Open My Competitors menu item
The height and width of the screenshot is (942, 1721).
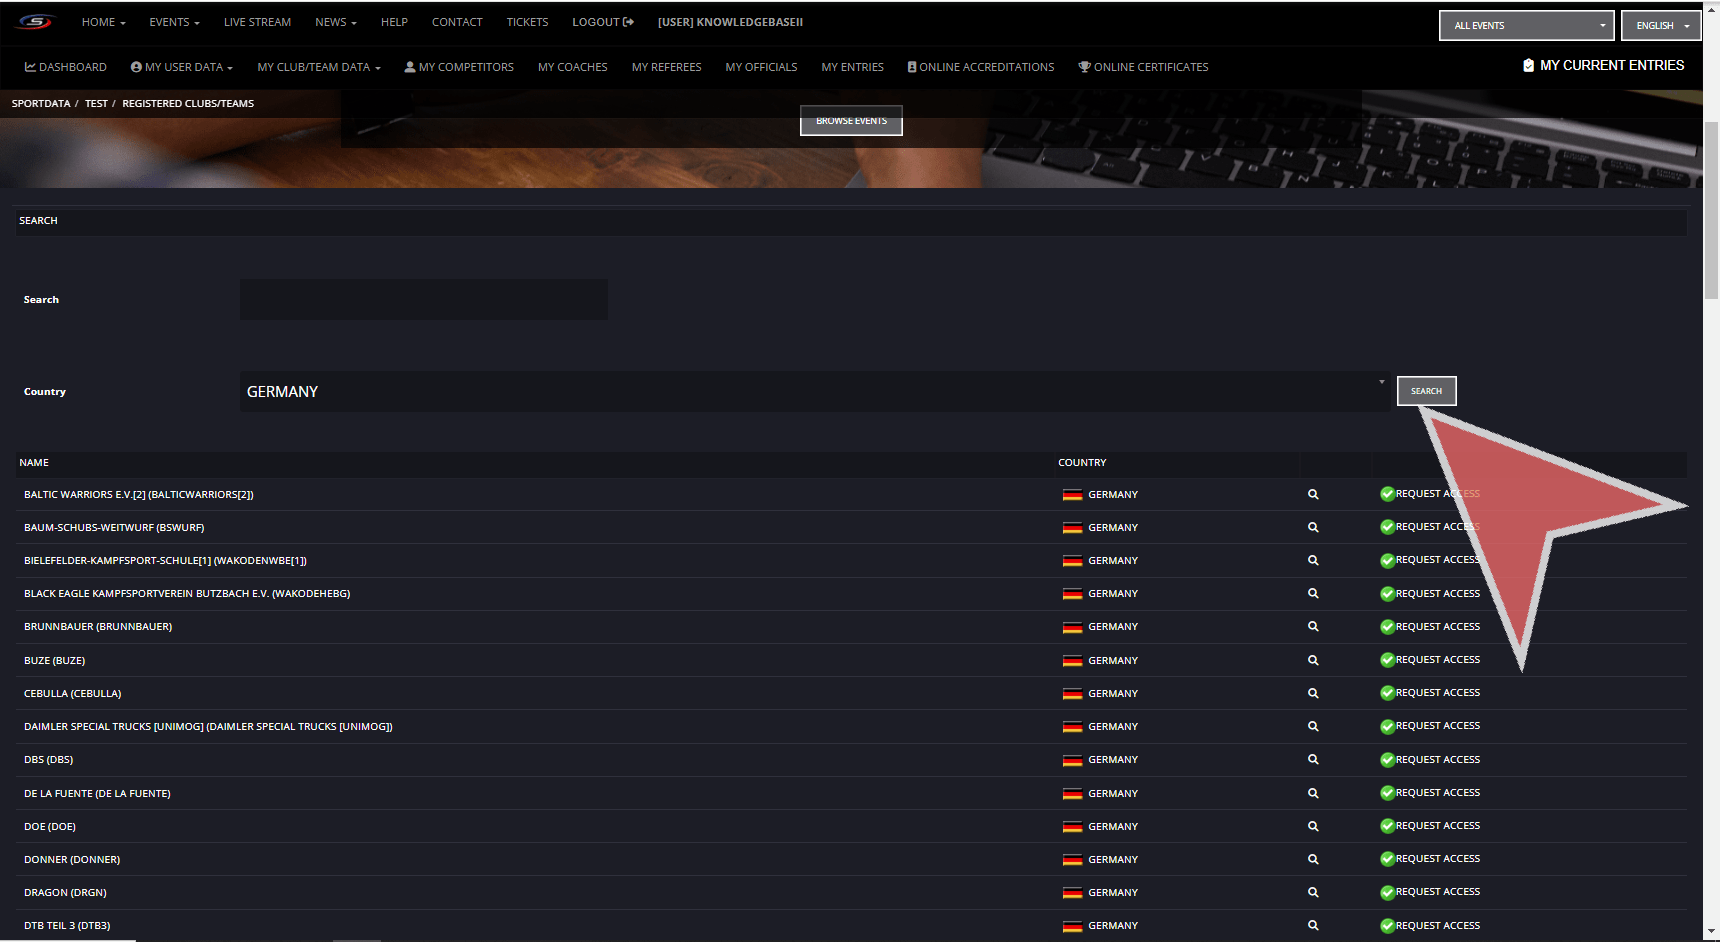coord(459,67)
